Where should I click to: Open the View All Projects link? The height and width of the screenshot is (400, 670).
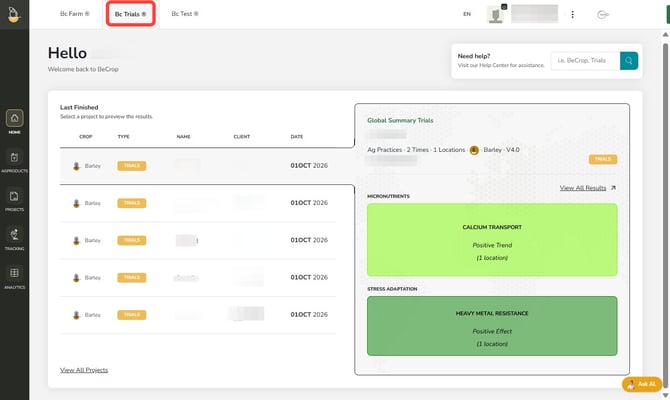click(84, 370)
